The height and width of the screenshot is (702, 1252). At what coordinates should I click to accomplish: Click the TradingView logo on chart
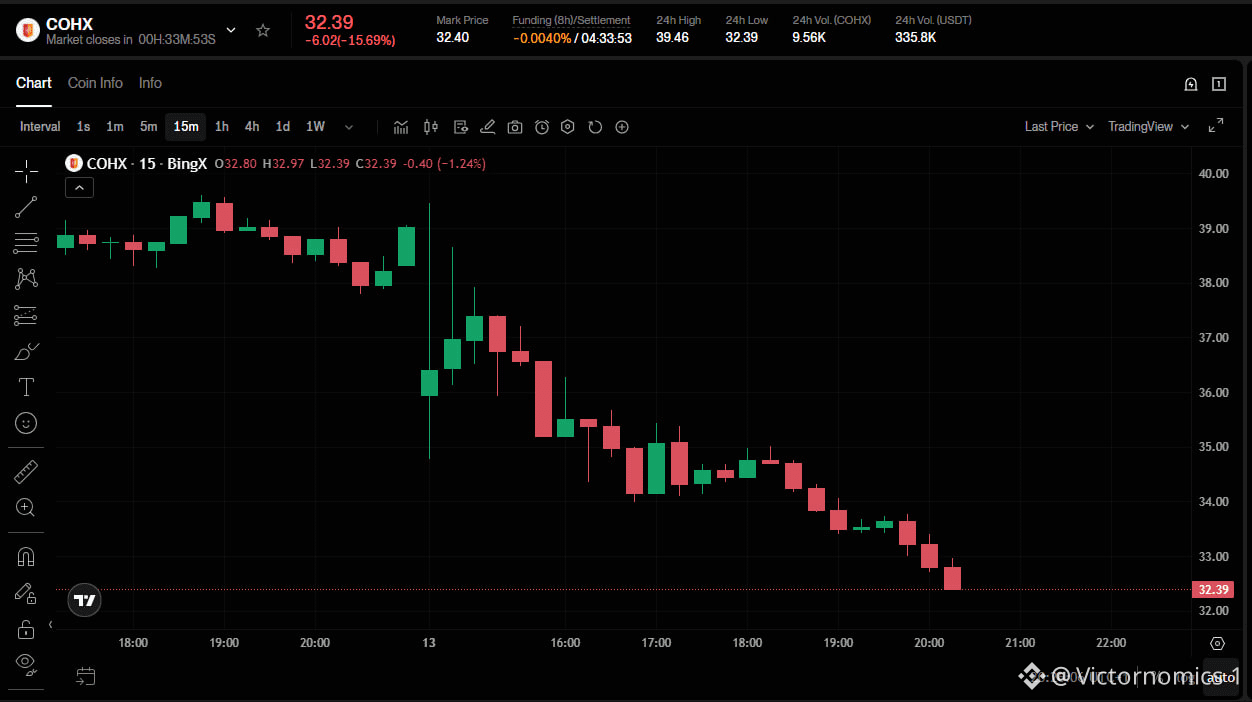[85, 600]
